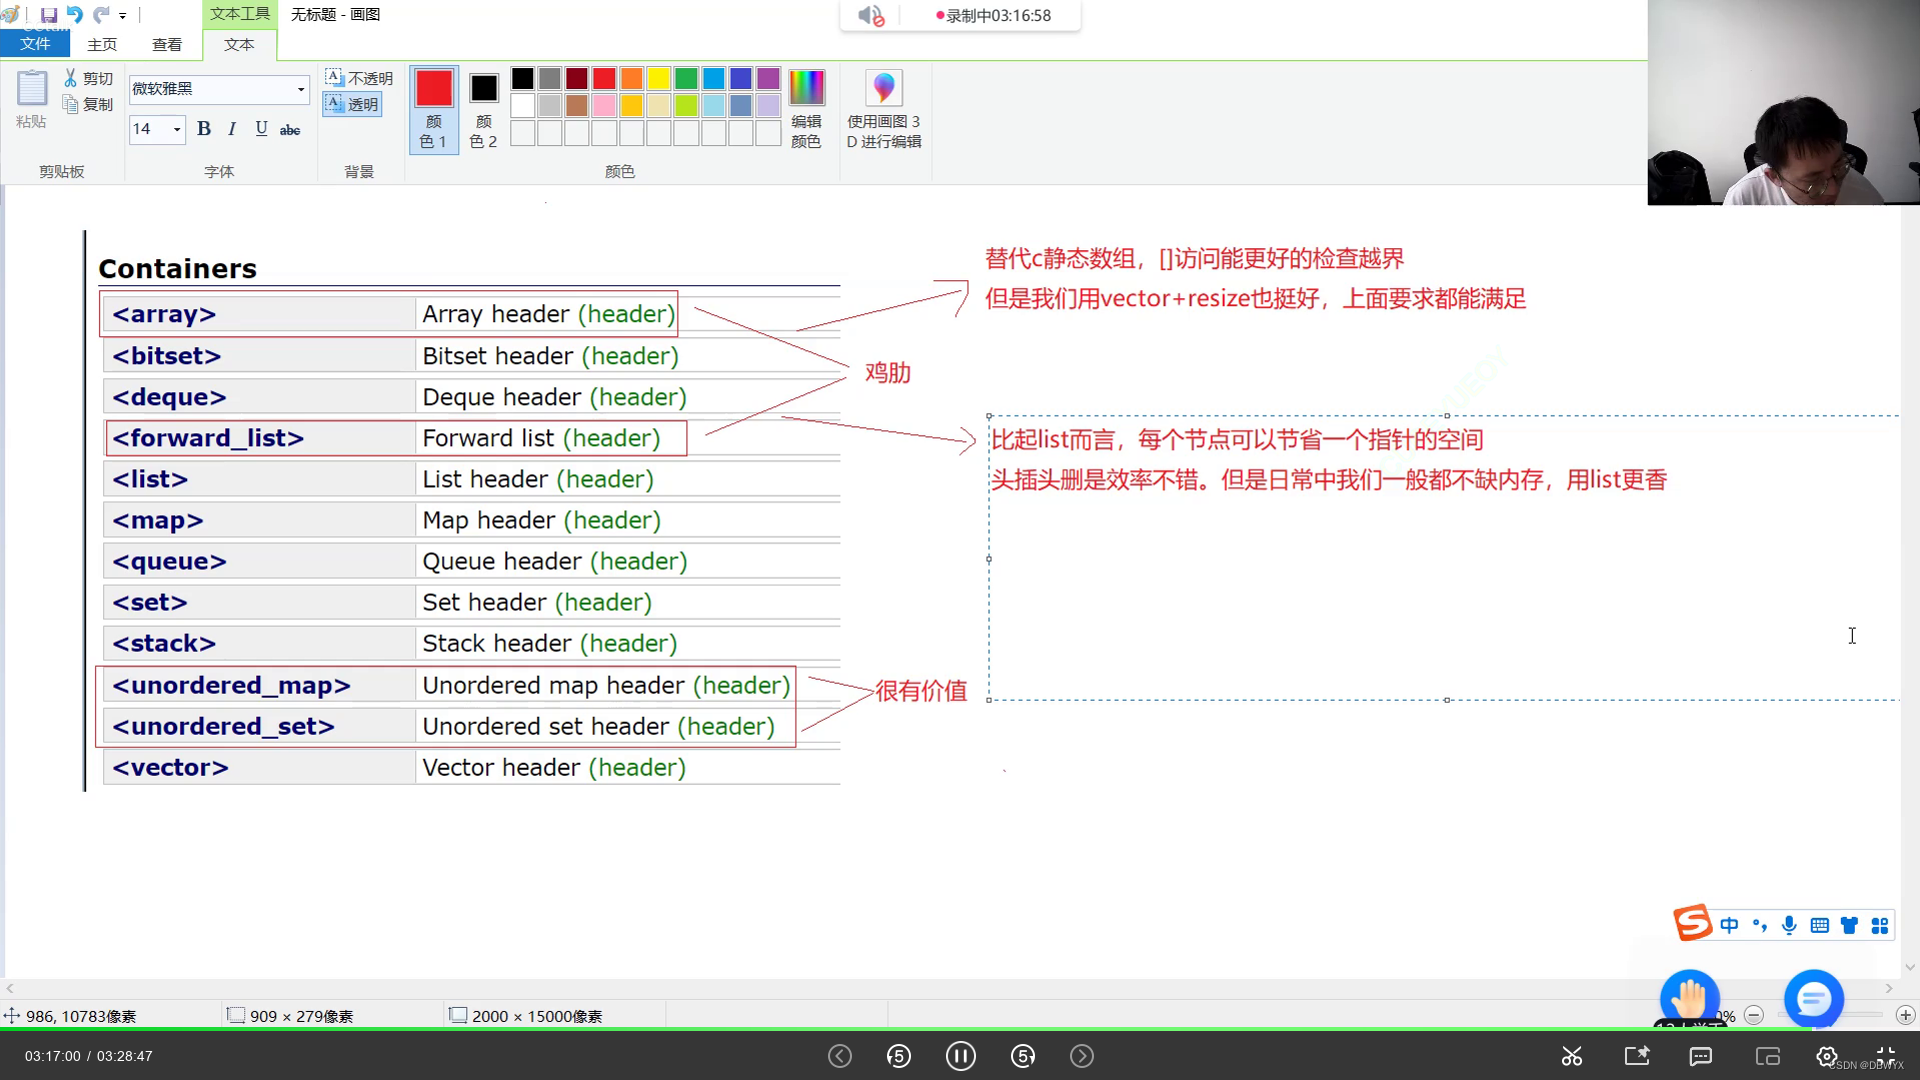
Task: Click the zoom in plus button
Action: 1905,1015
